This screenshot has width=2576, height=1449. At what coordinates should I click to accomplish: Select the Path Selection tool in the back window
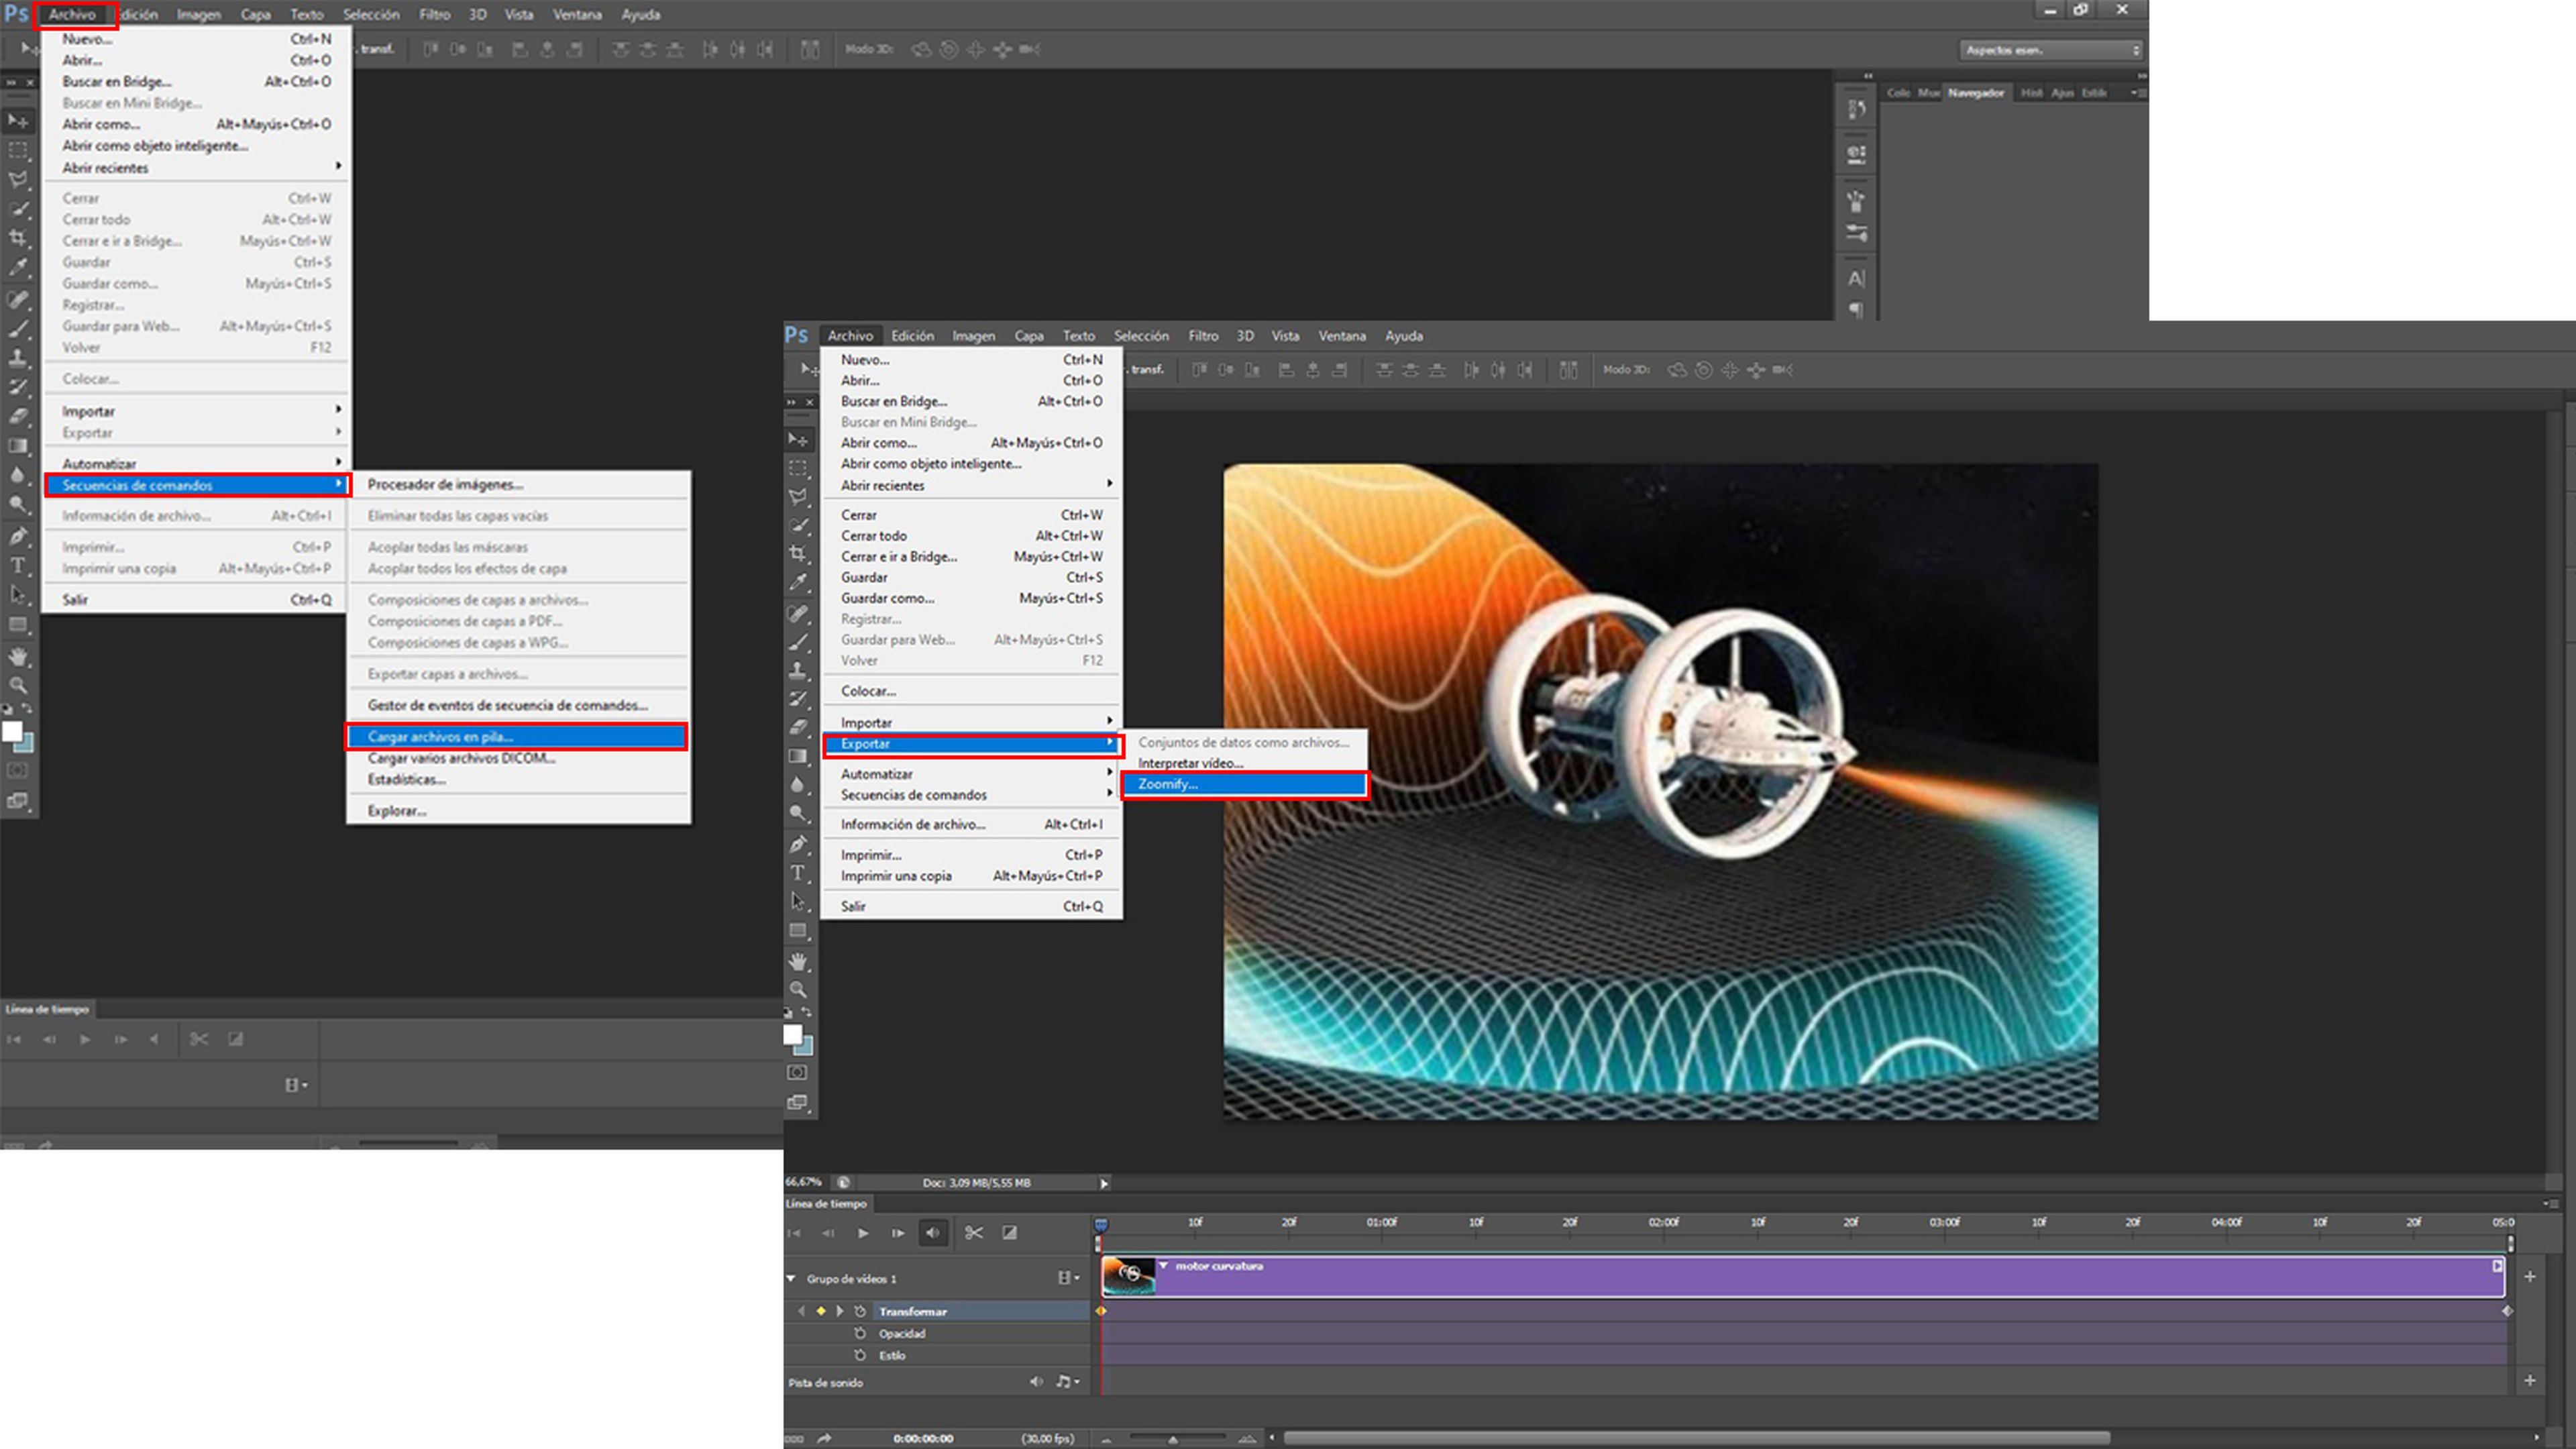(x=18, y=594)
